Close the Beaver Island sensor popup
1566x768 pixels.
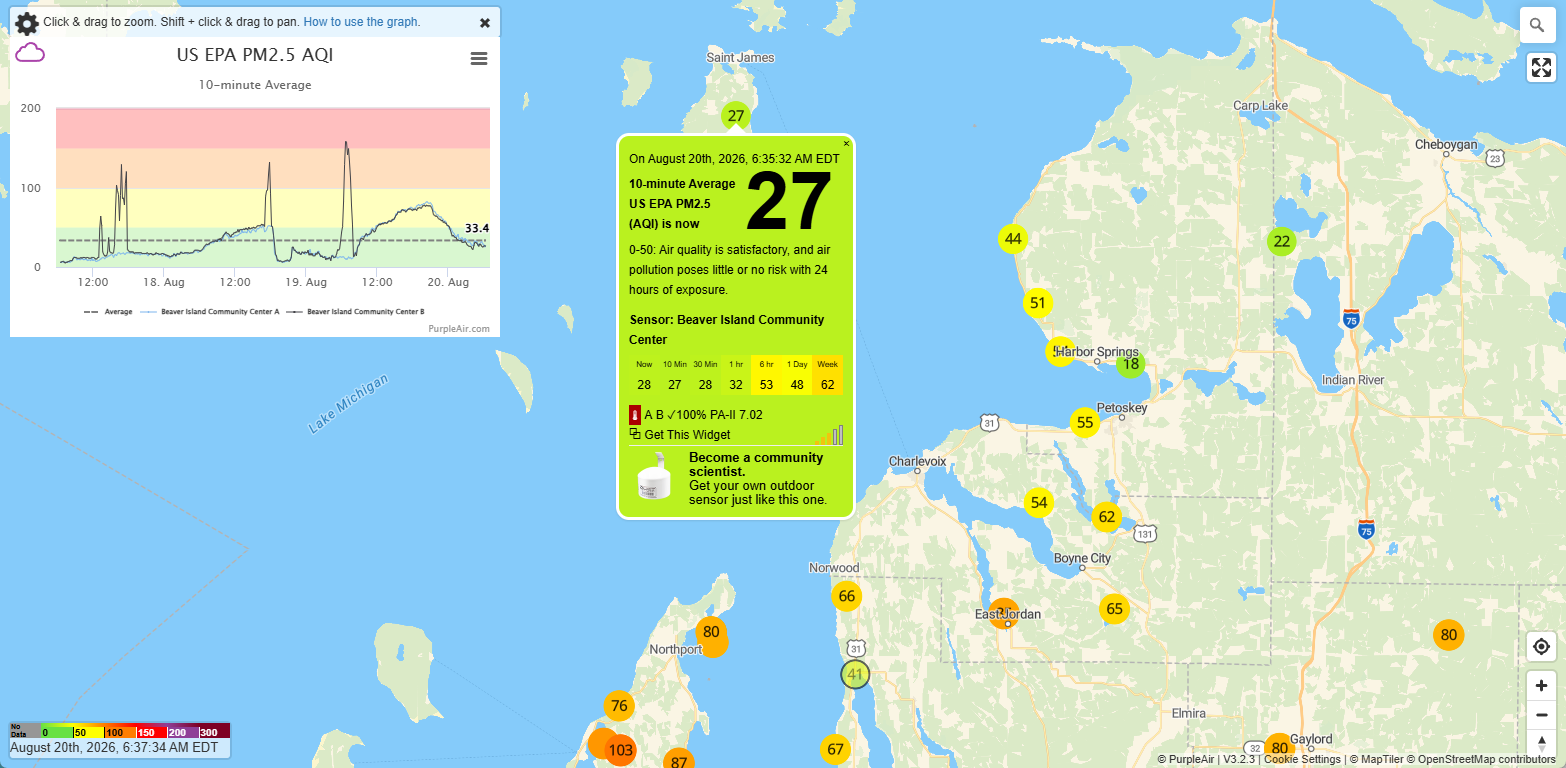point(846,144)
